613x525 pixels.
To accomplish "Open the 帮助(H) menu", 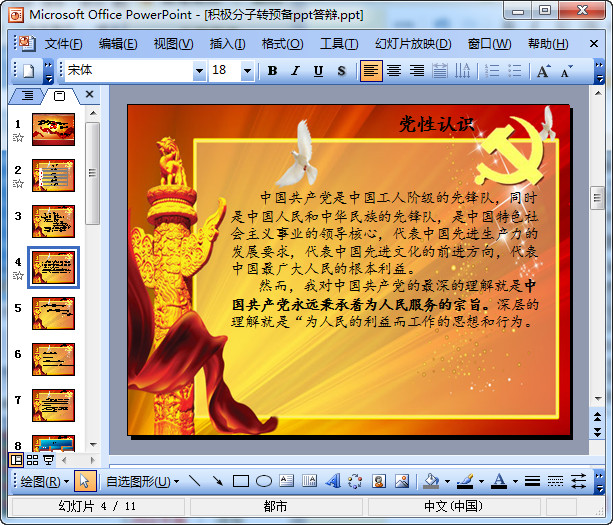I will pyautogui.click(x=548, y=44).
